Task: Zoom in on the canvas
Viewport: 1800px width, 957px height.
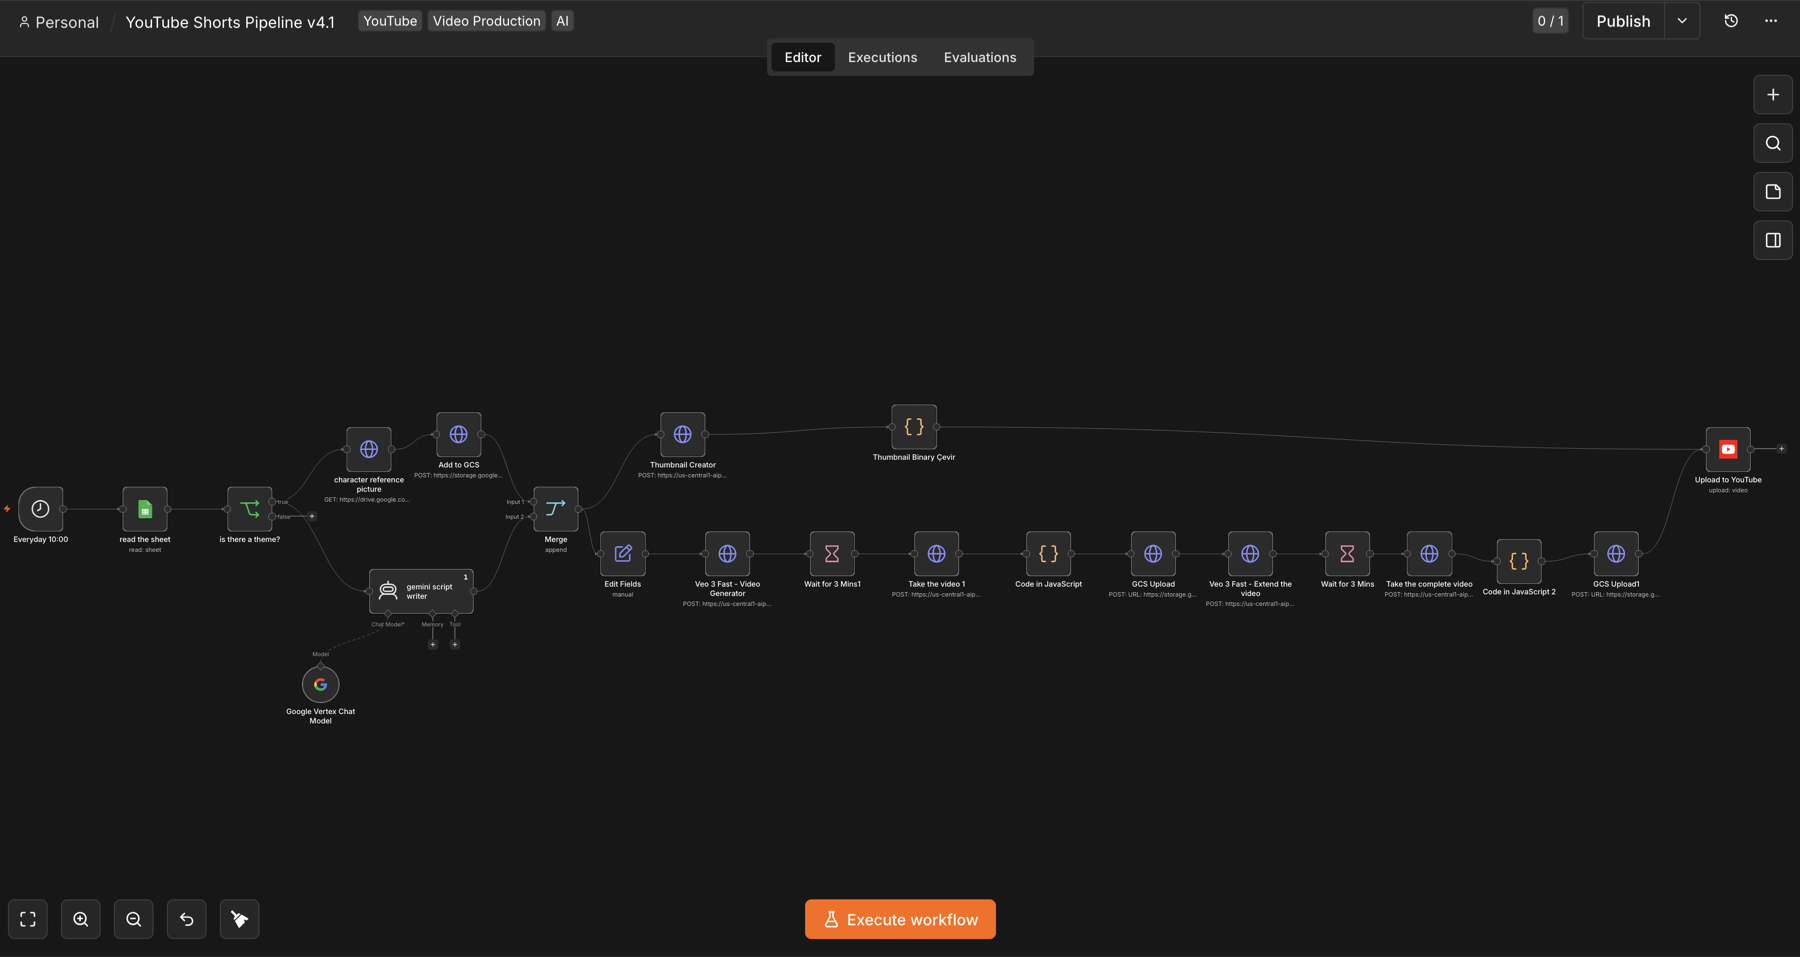Action: coord(81,919)
